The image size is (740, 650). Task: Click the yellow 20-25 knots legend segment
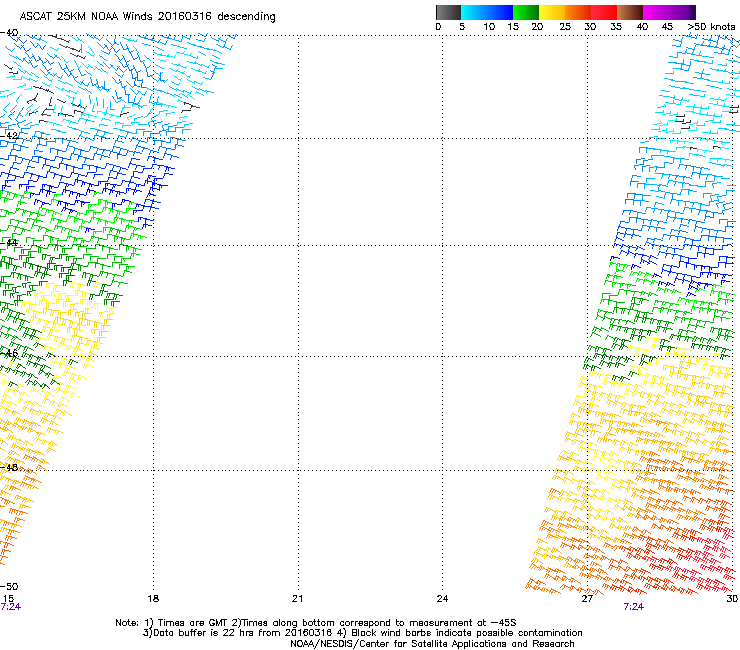(552, 12)
